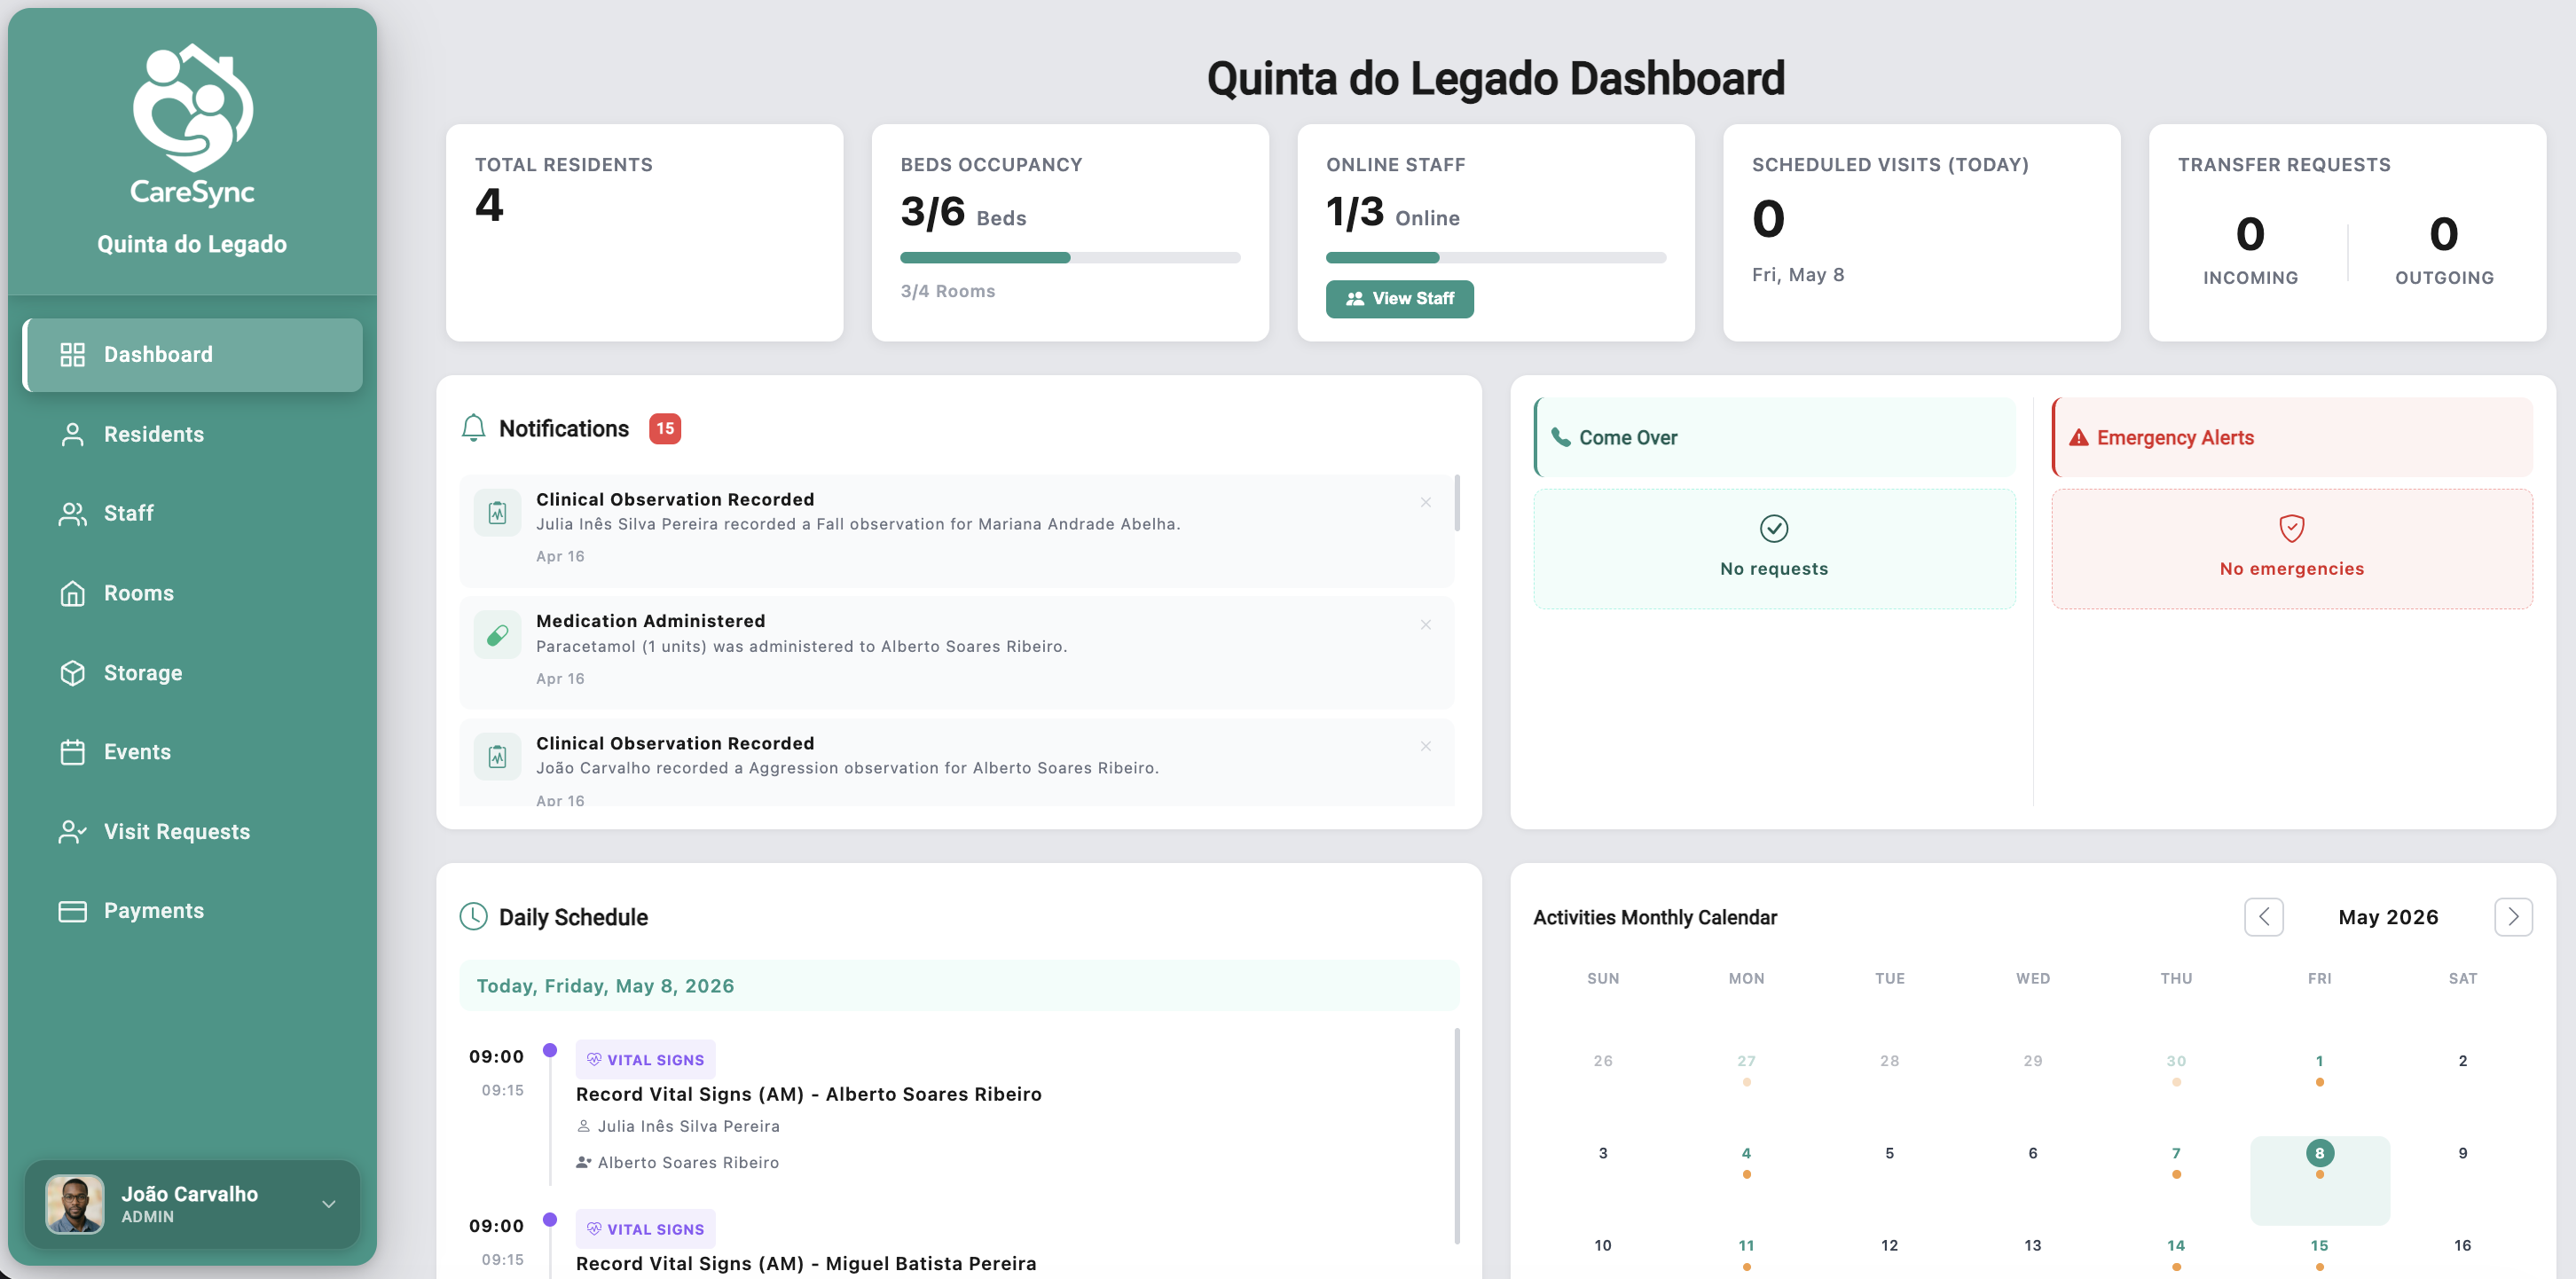Click the Today, Friday, May 8, 2026 header
Image resolution: width=2576 pixels, height=1279 pixels.
pos(959,986)
